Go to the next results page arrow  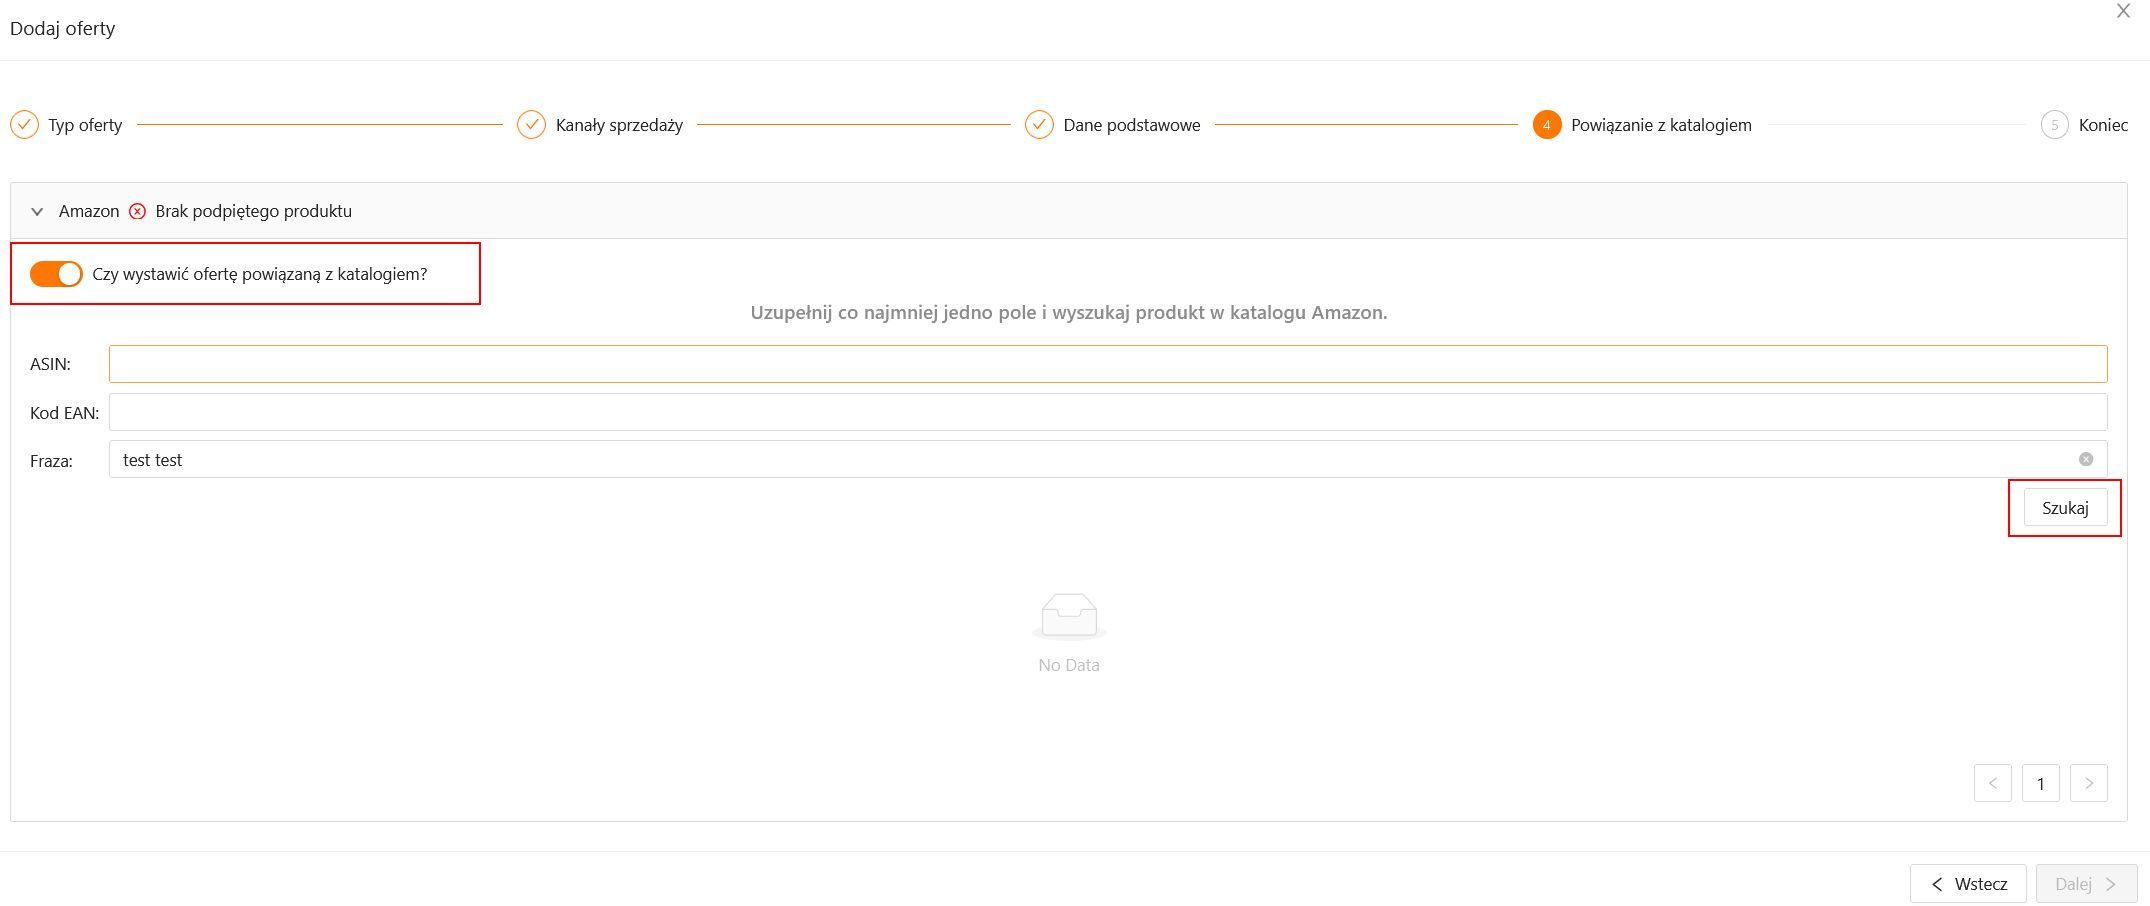tap(2088, 783)
